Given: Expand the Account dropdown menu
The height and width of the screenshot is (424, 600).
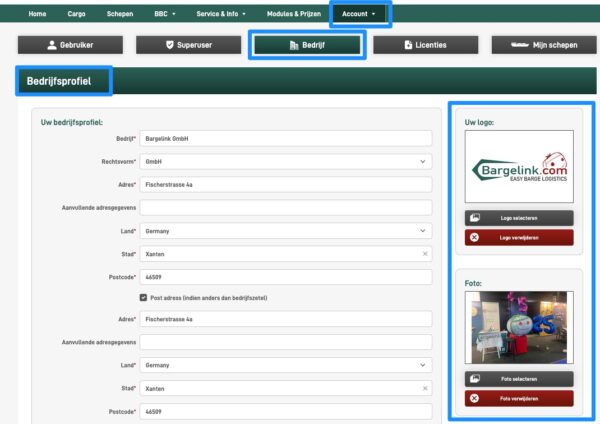Looking at the screenshot, I should pos(359,14).
